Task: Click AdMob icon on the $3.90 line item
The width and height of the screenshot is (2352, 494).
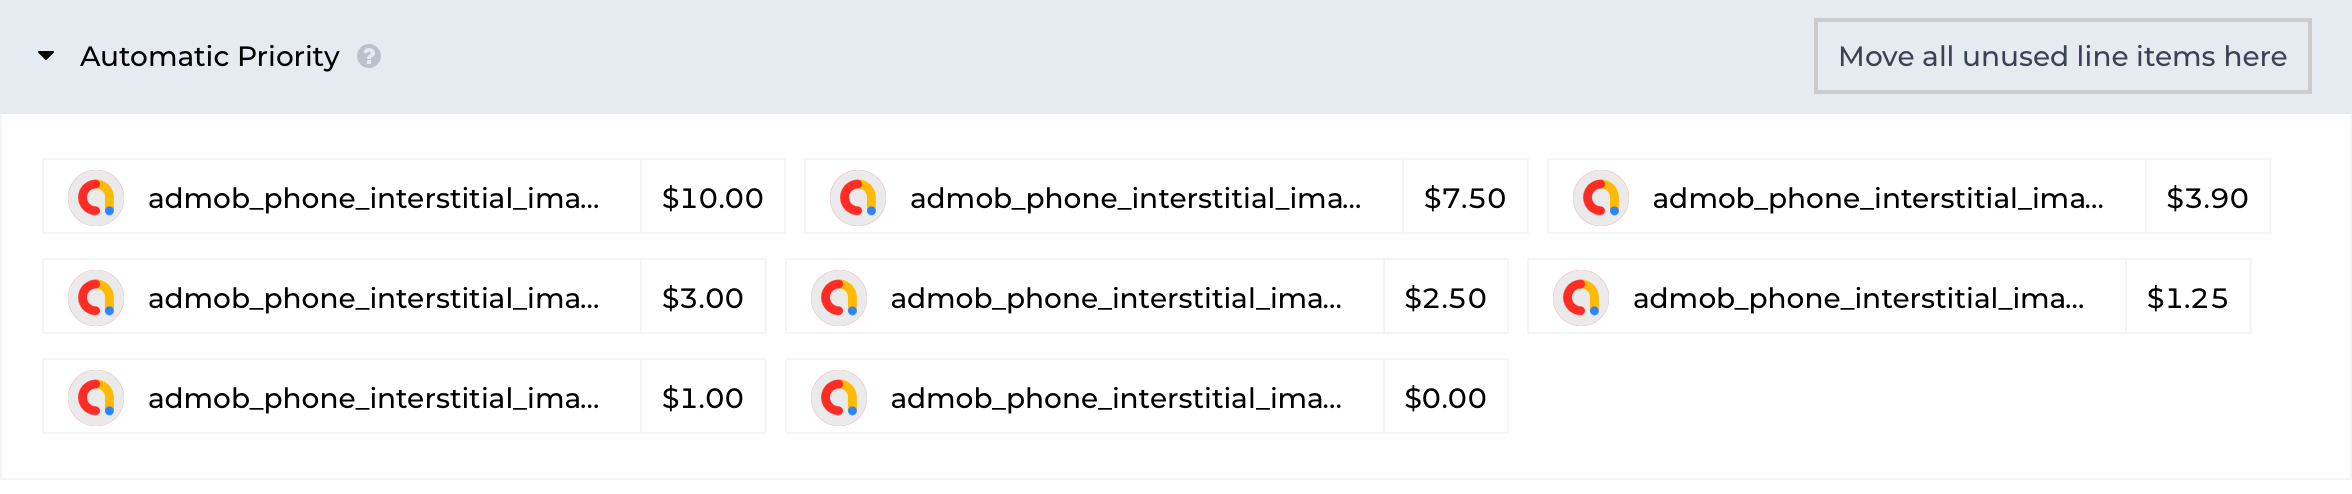Action: (x=1600, y=198)
